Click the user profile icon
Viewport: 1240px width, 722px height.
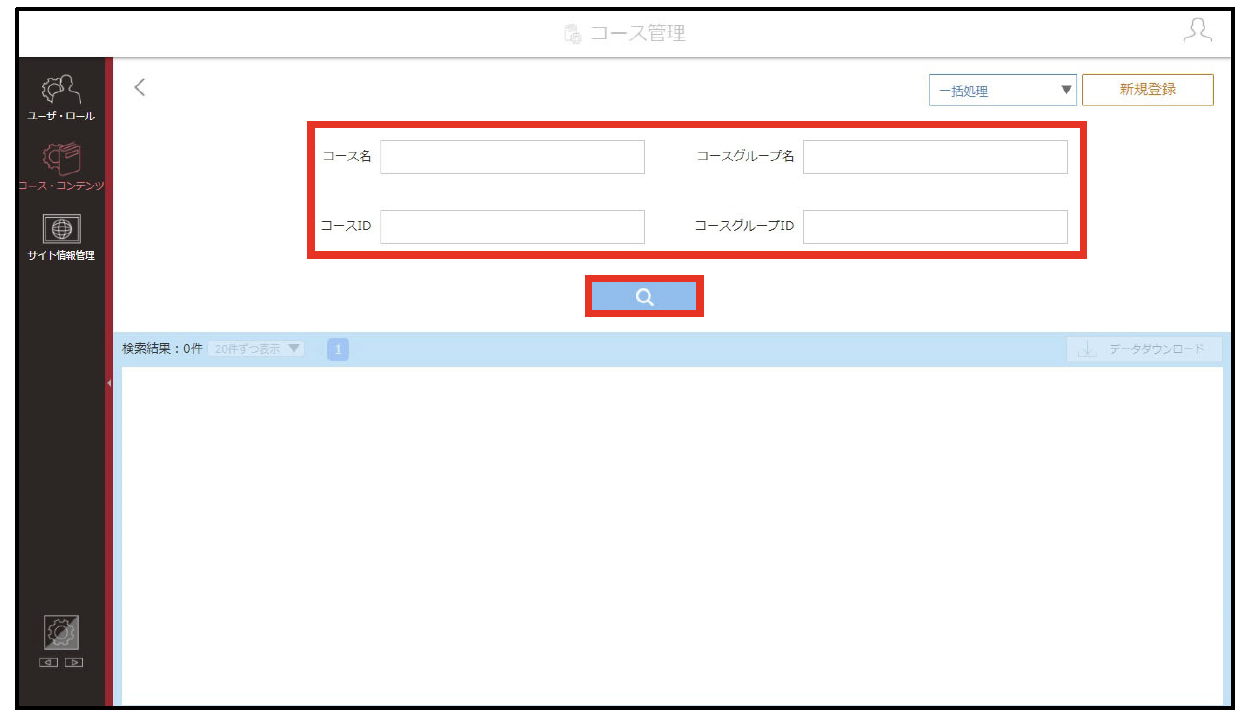pos(1197,31)
